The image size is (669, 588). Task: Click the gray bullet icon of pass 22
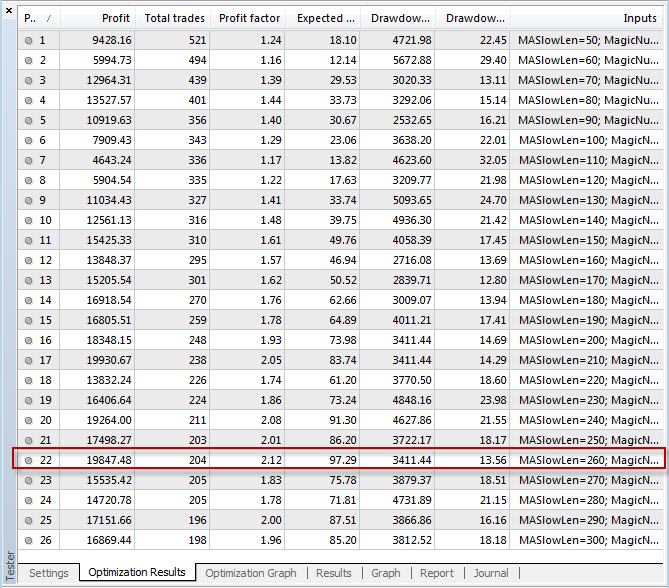[28, 460]
